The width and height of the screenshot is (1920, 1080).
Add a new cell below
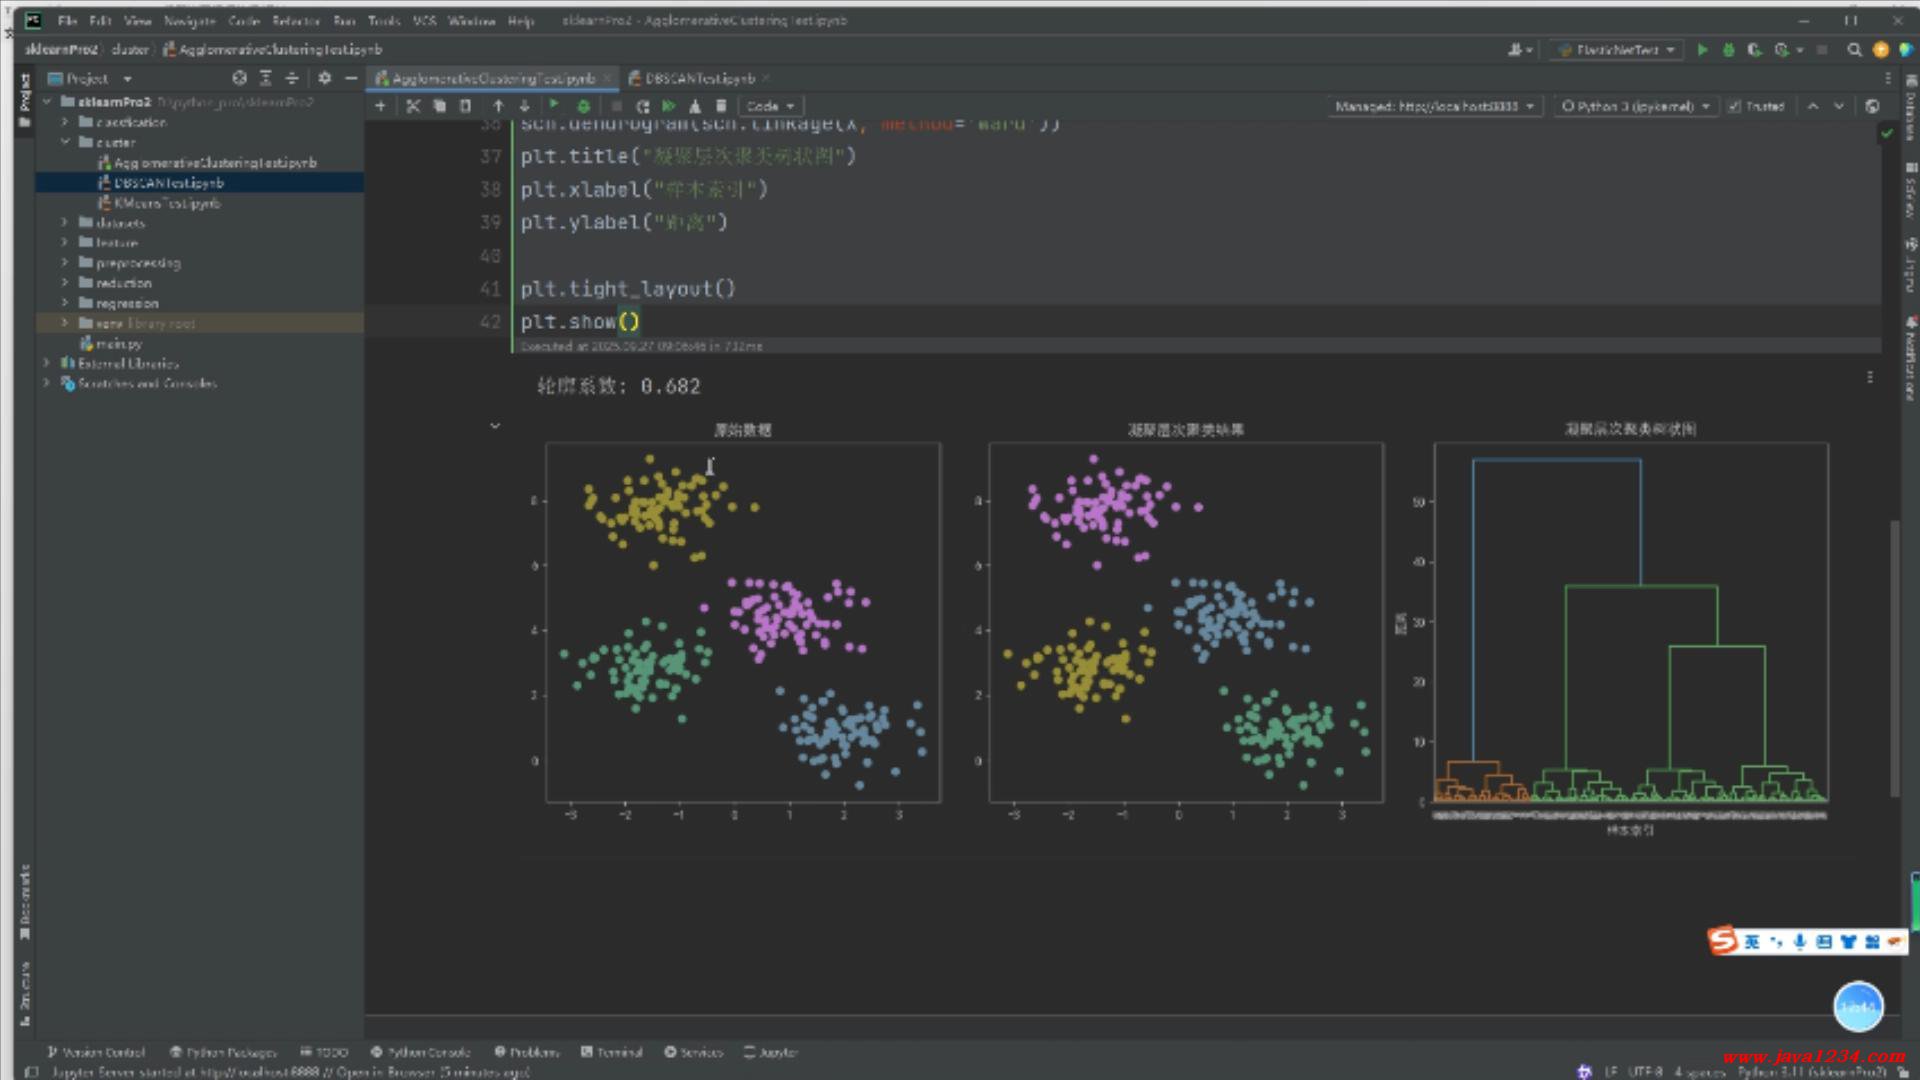pyautogui.click(x=380, y=106)
